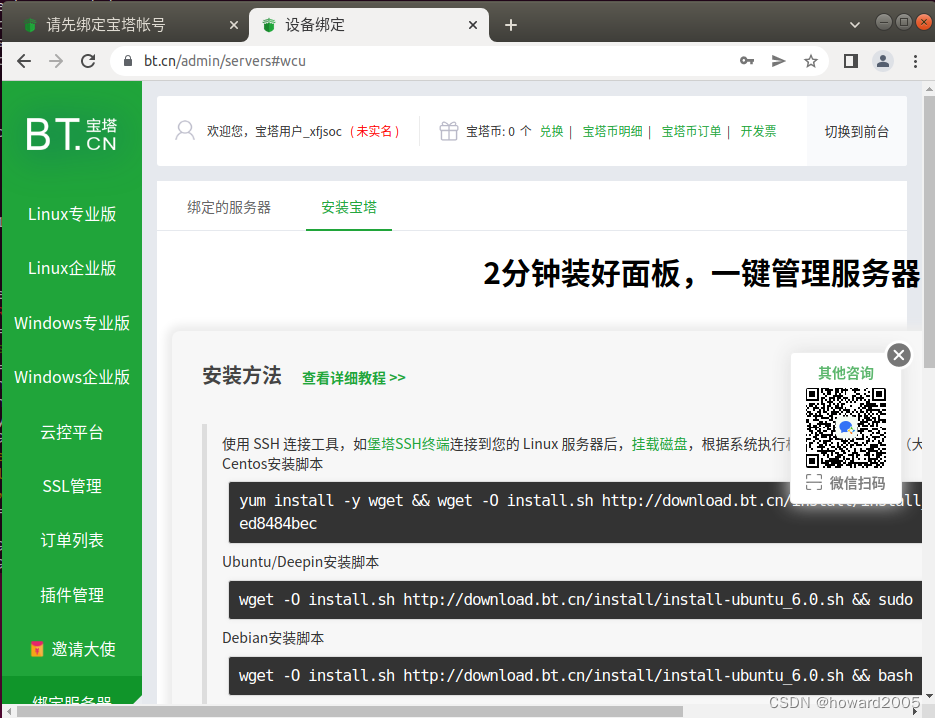Image resolution: width=935 pixels, height=718 pixels.
Task: Reload the page with the refresh icon
Action: pos(88,61)
